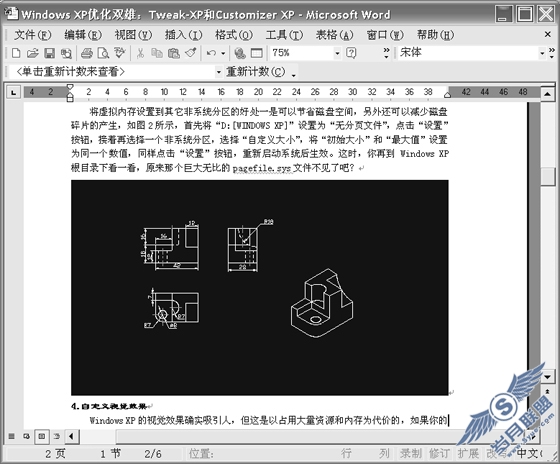The height and width of the screenshot is (464, 560).
Task: Switch to Print Layout view
Action: 42,436
